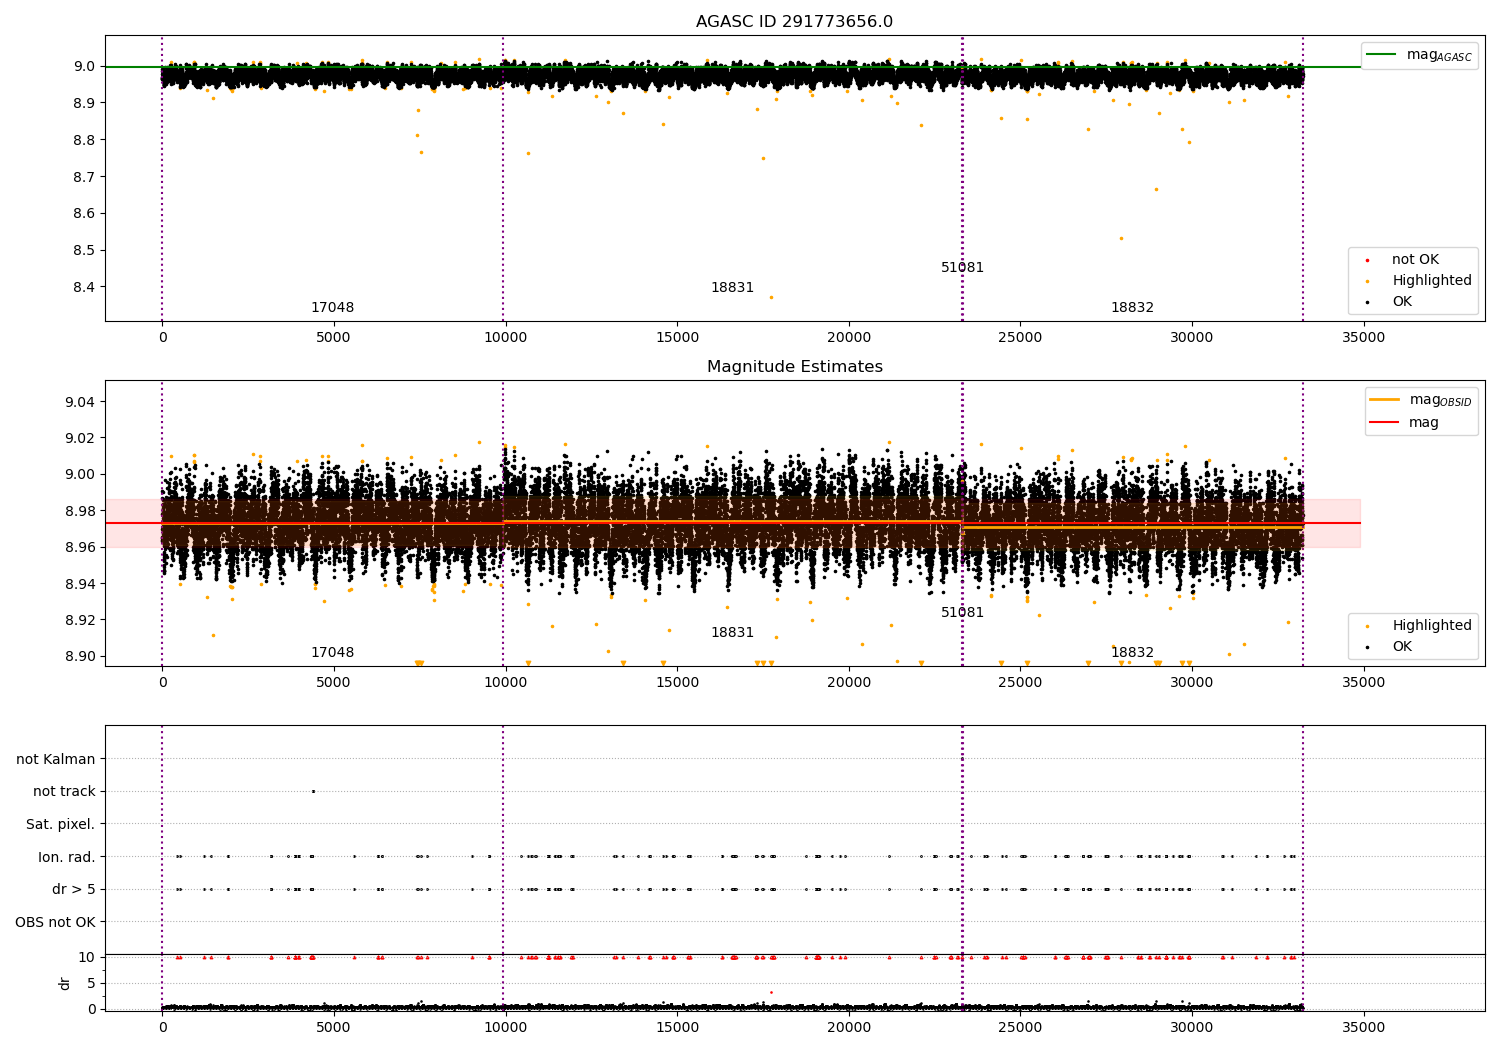
Task: Click obsid label 18831 in AGASC ID plot
Action: 732,288
